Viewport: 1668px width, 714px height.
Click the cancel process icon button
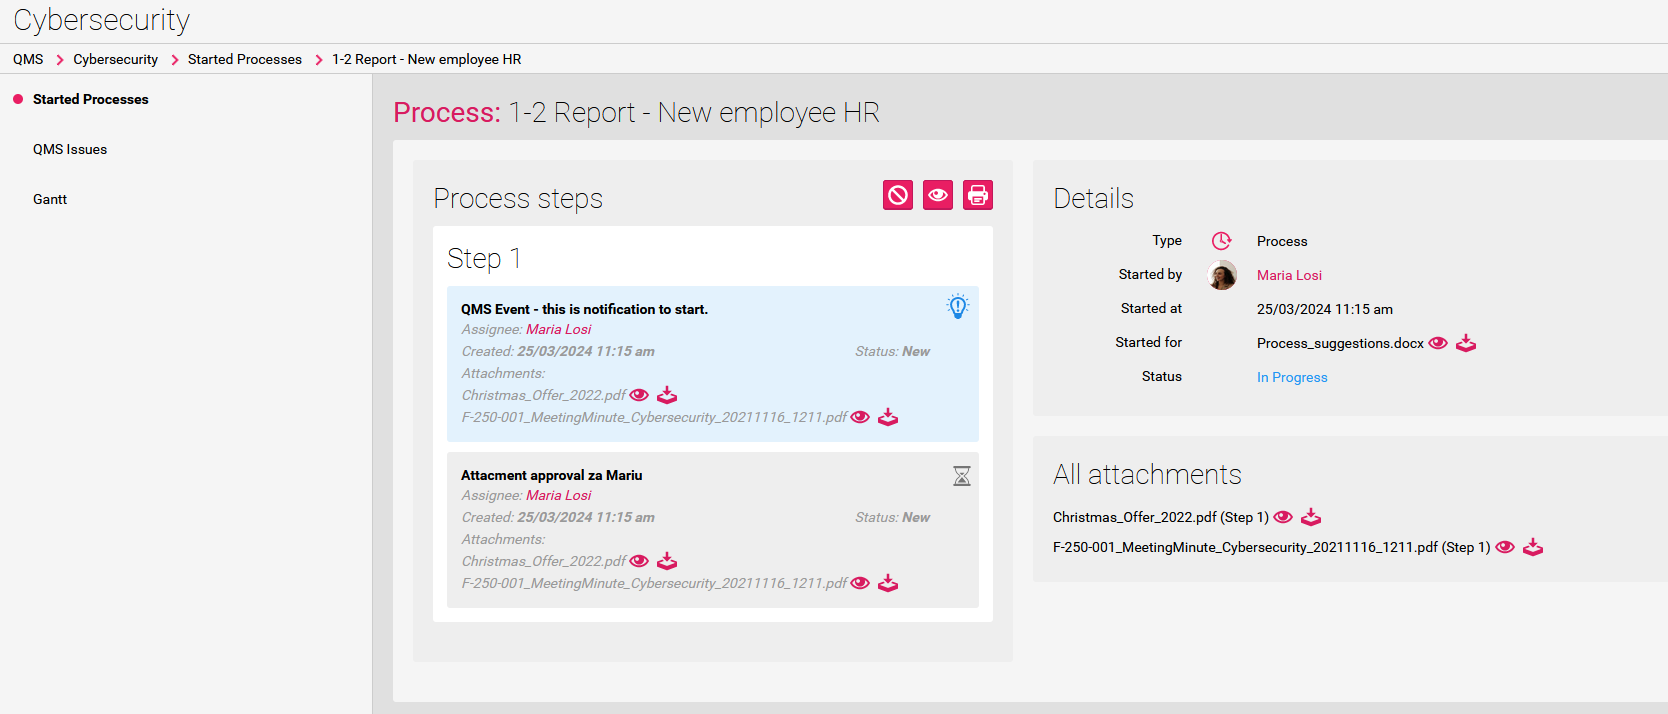pos(897,195)
